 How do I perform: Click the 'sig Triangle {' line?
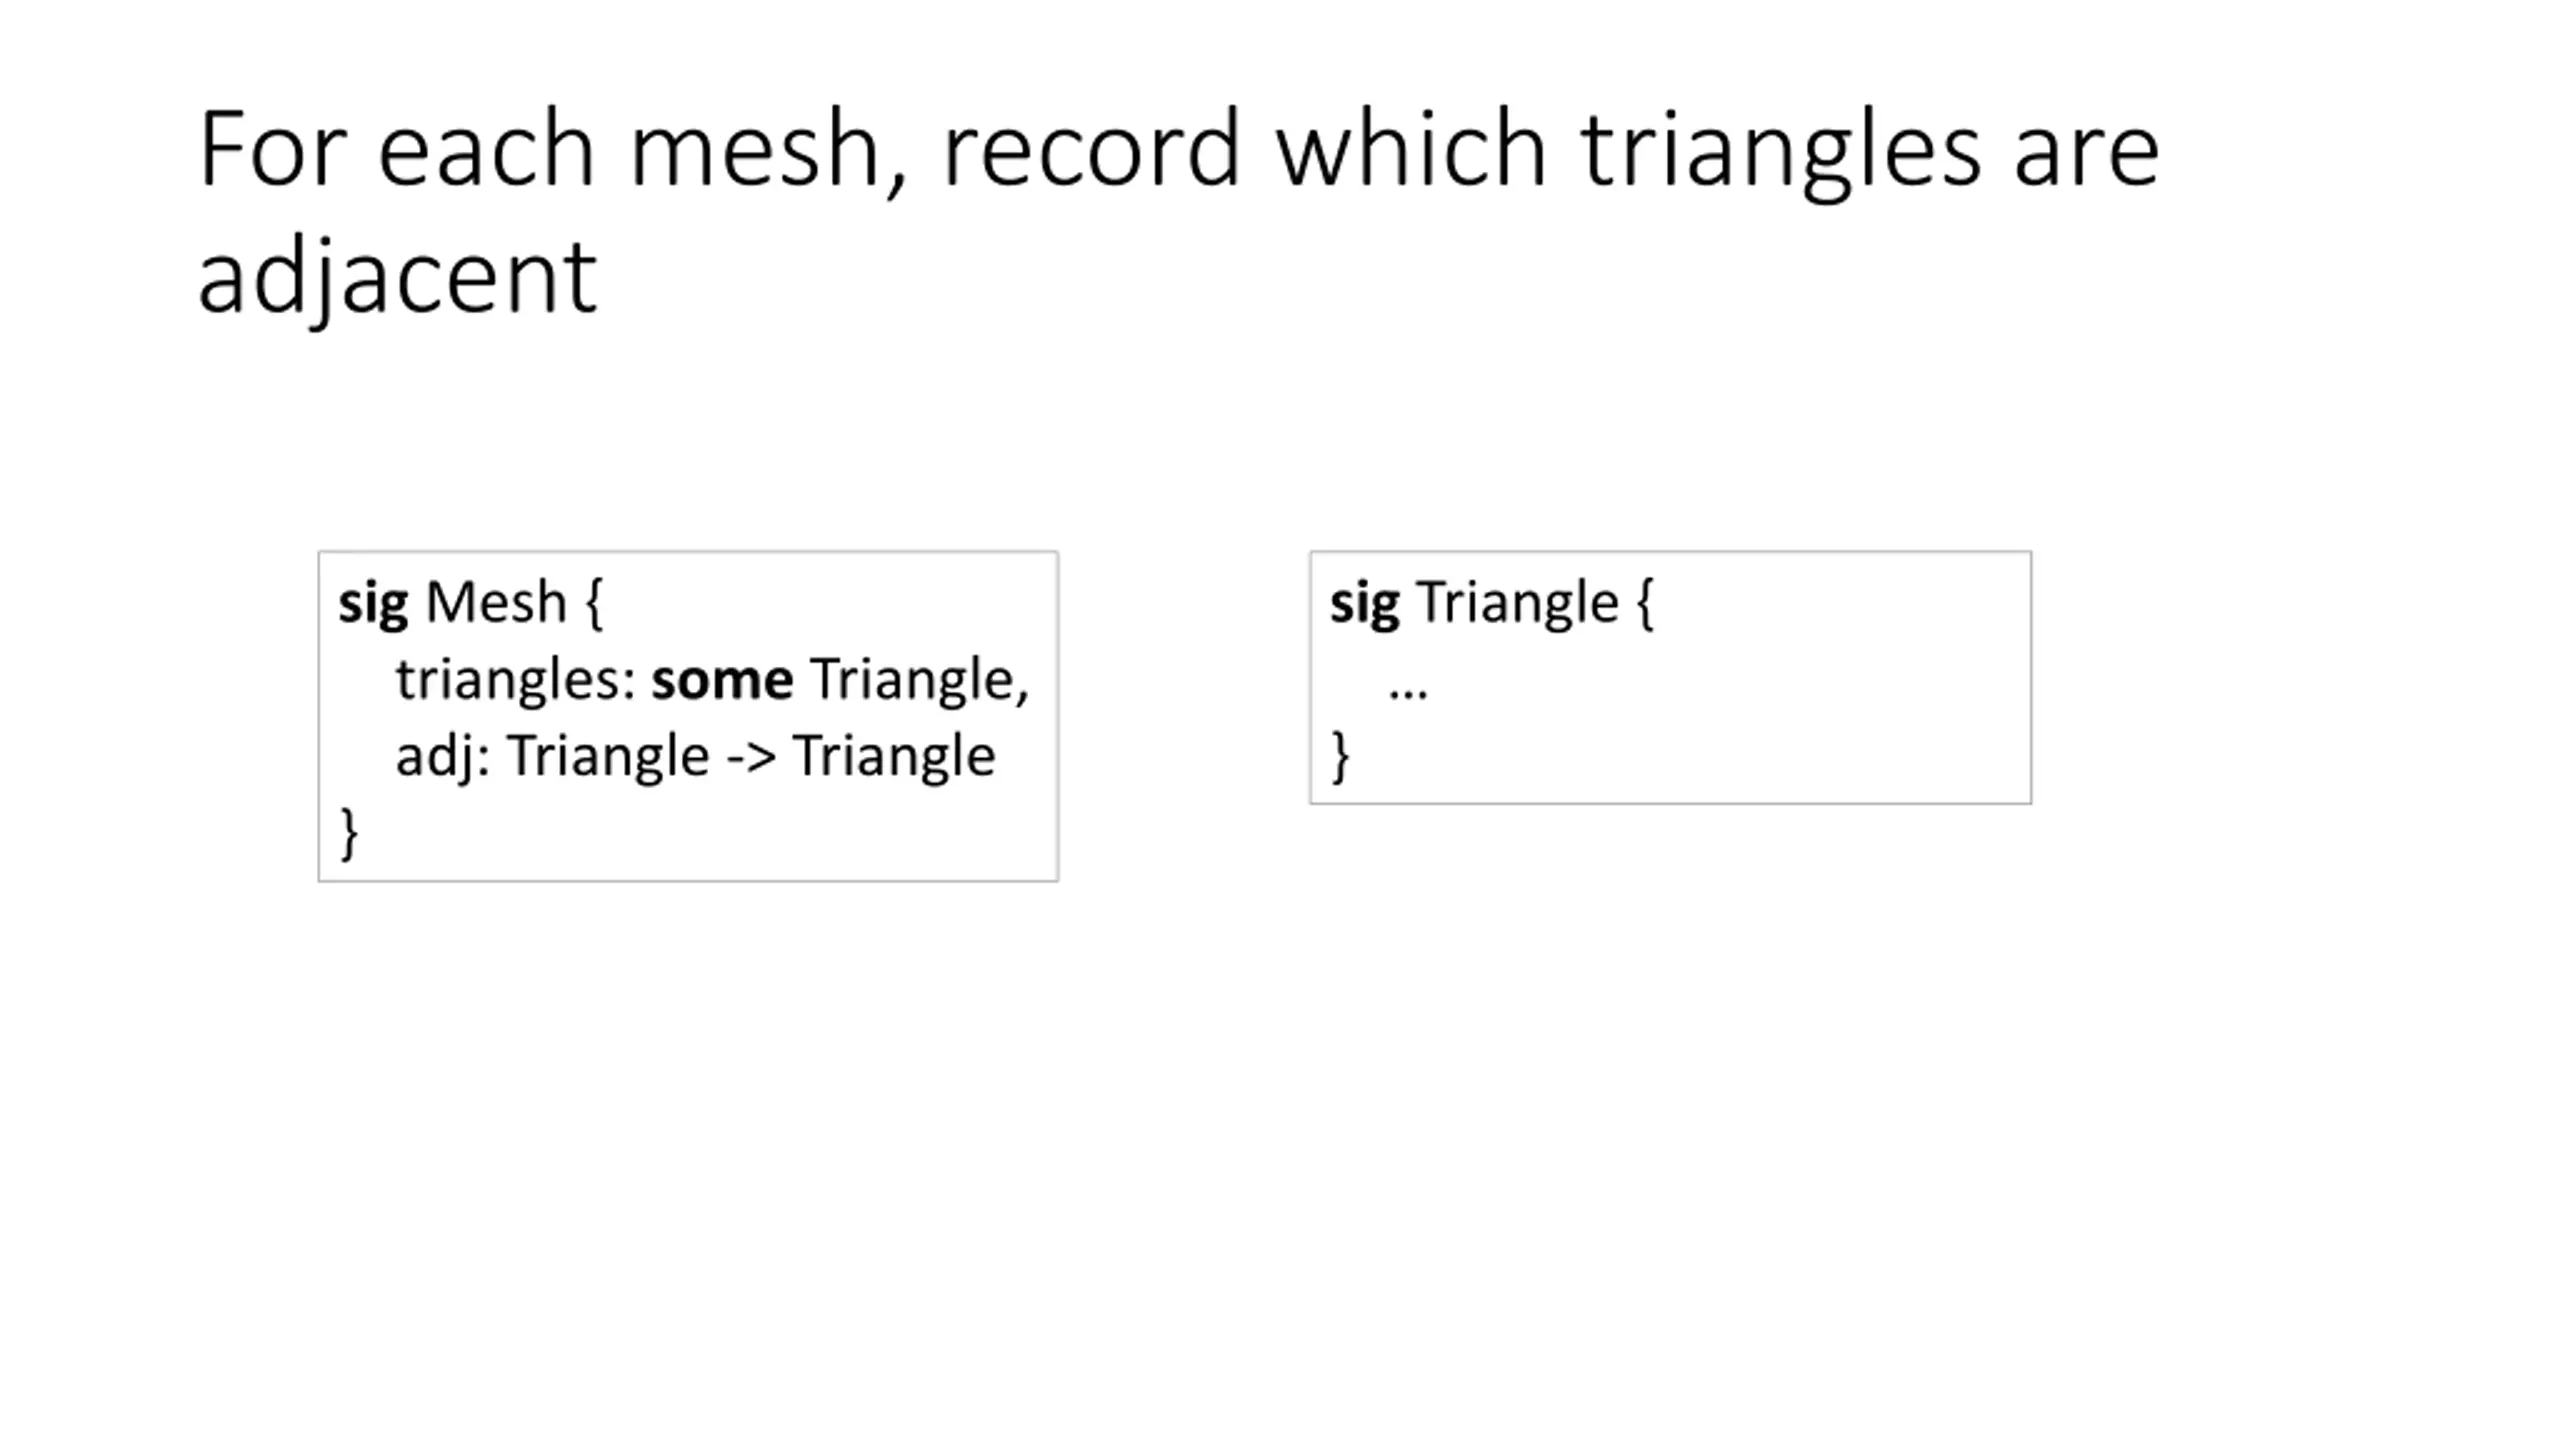[x=1492, y=603]
